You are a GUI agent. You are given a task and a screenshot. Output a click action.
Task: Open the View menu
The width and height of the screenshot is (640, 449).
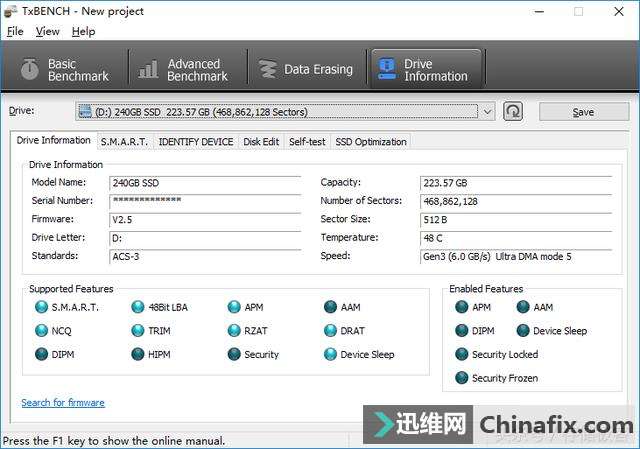tap(47, 31)
